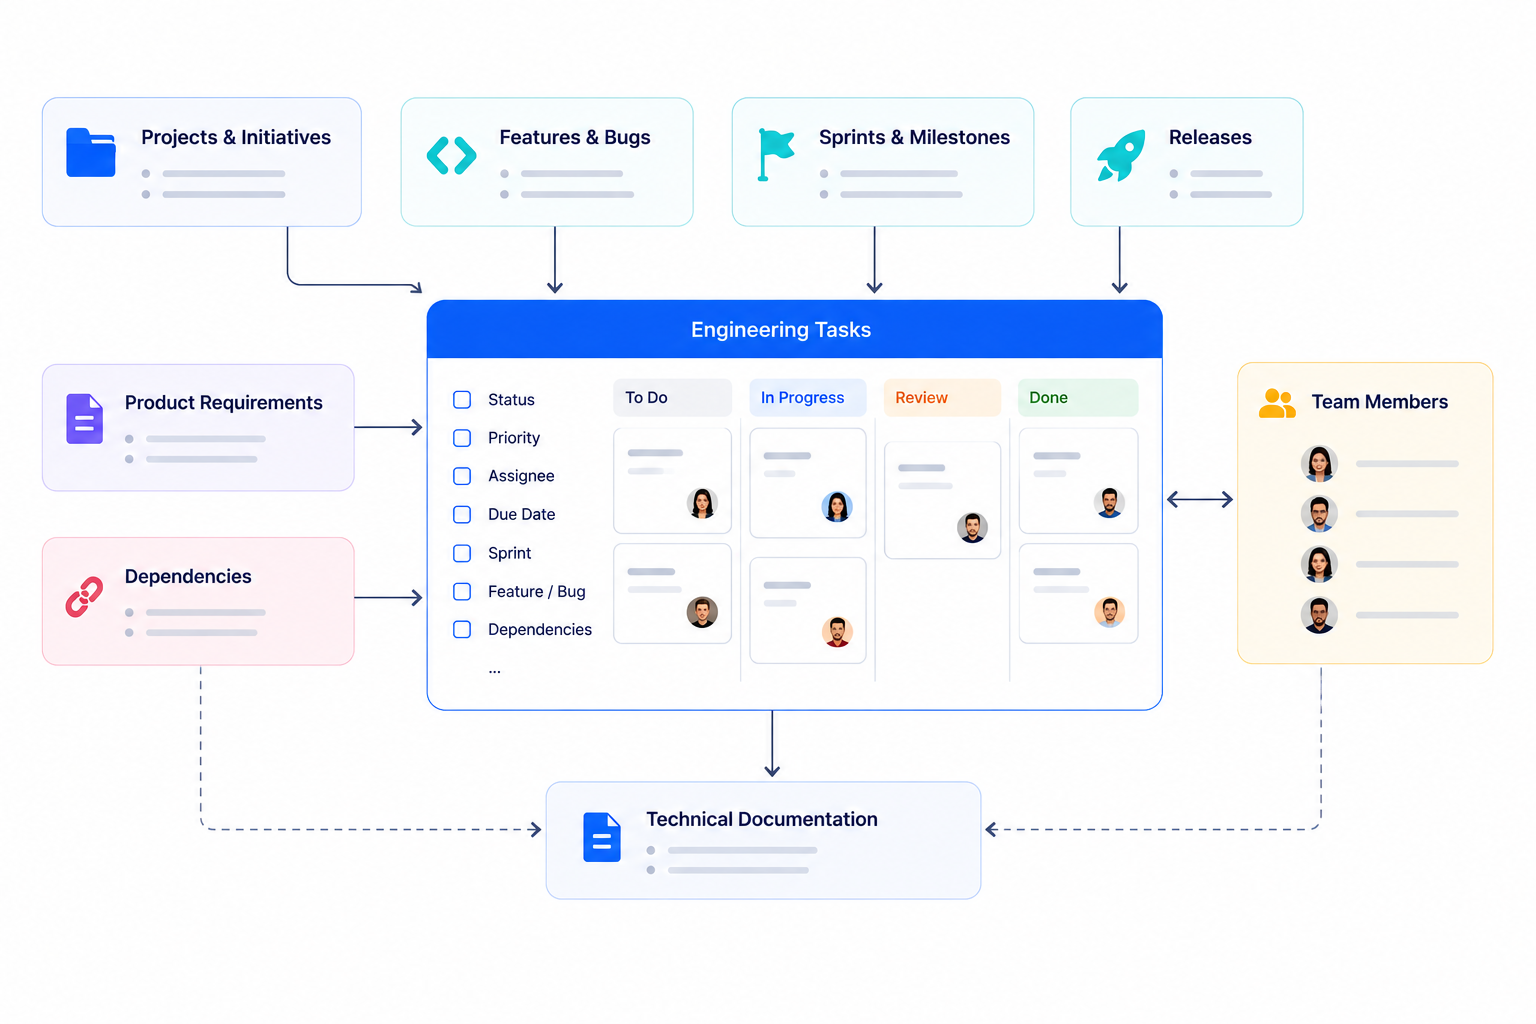Open the To Do column header
The image size is (1536, 1024).
coord(672,397)
